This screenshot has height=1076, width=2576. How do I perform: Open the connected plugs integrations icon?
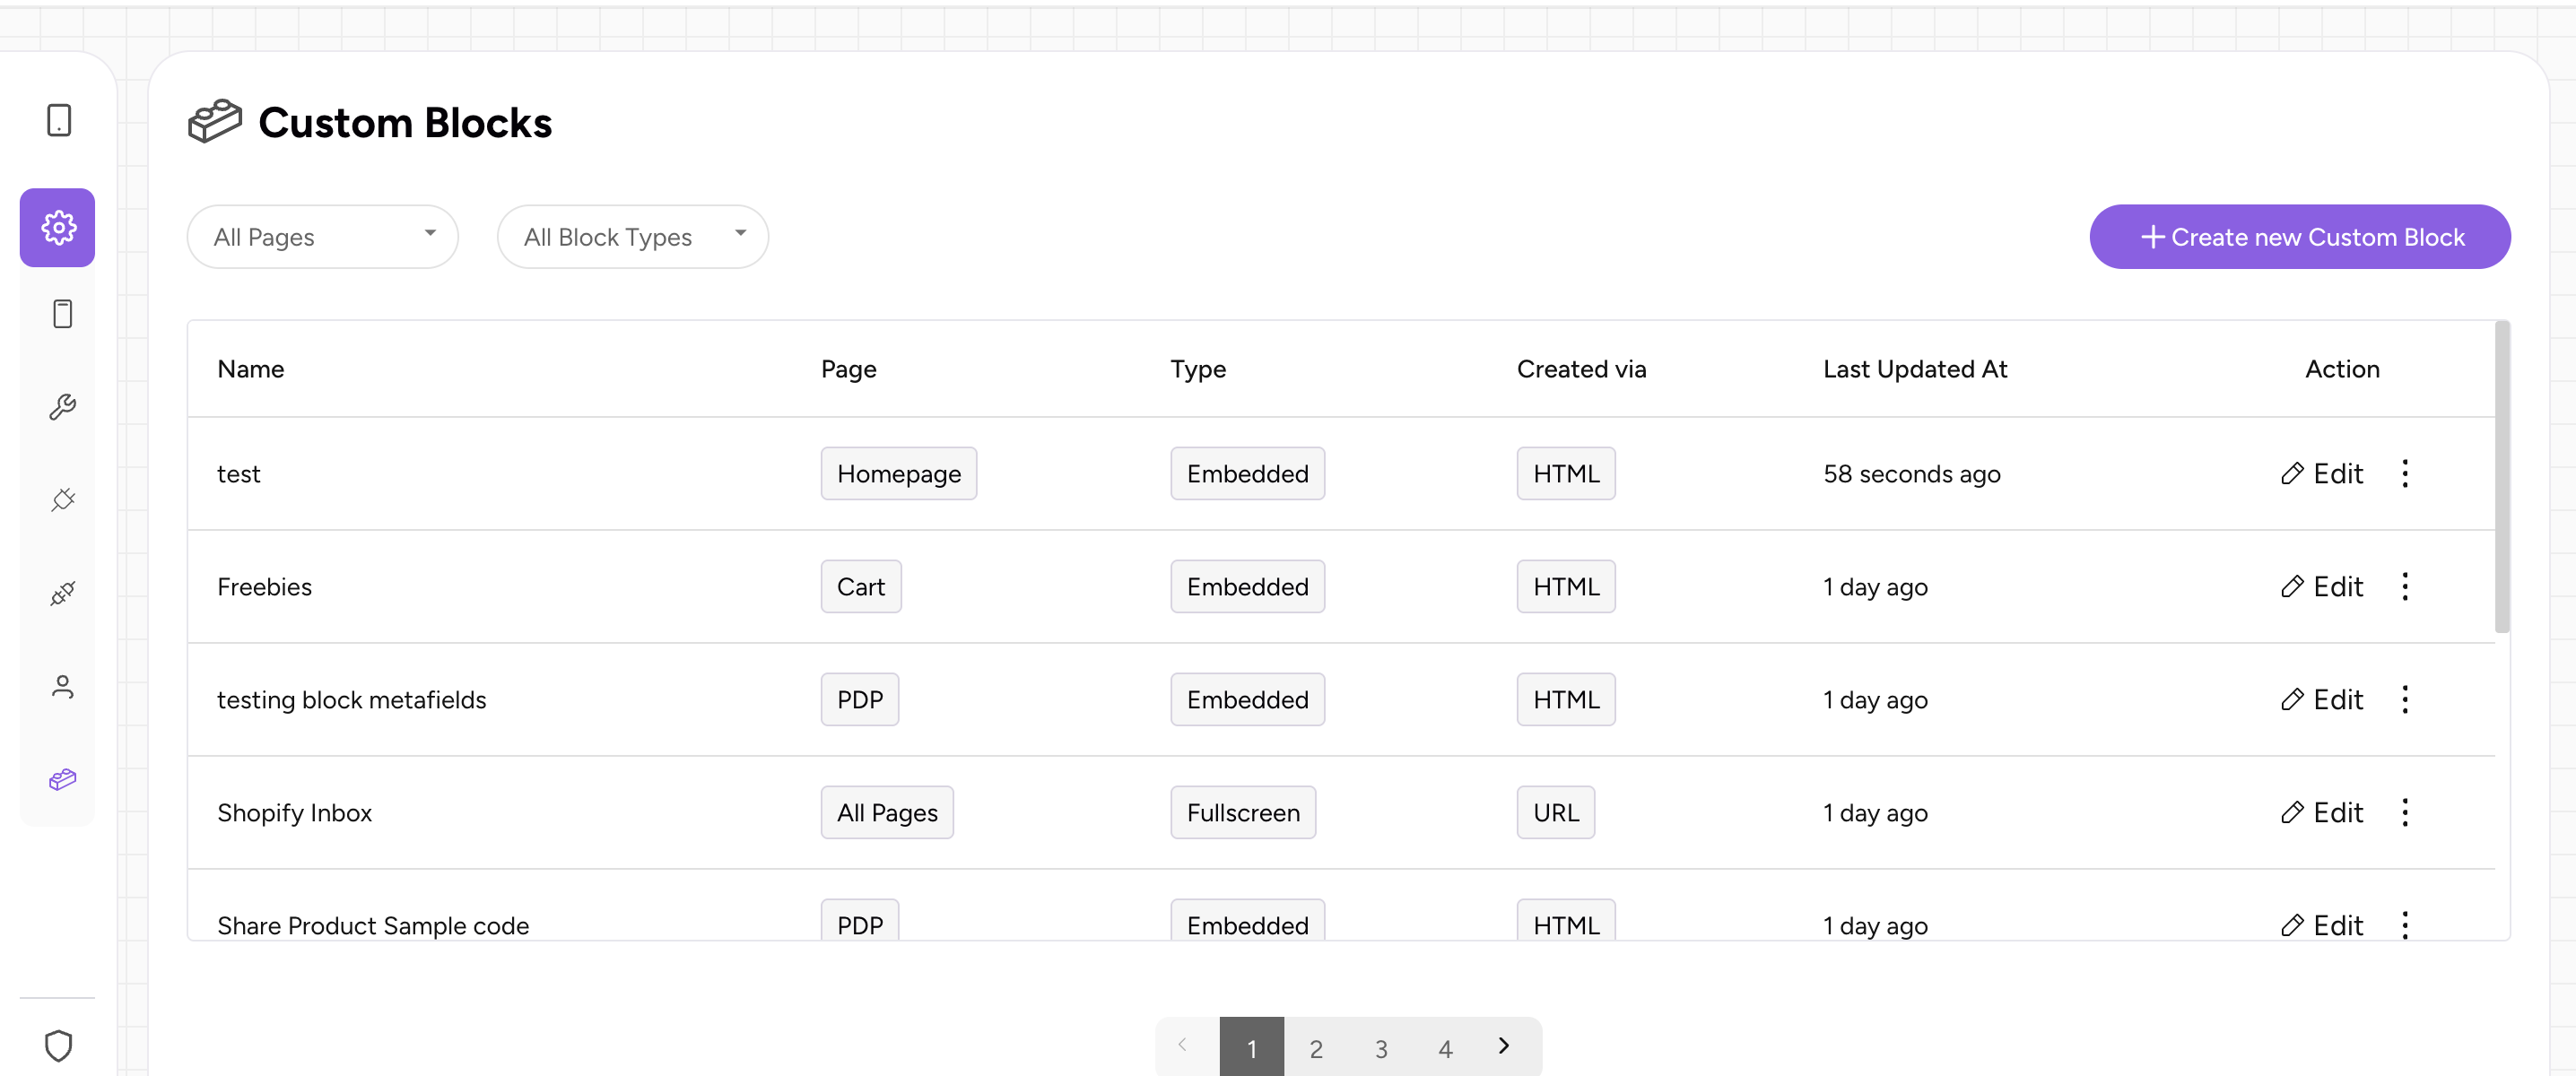tap(62, 594)
